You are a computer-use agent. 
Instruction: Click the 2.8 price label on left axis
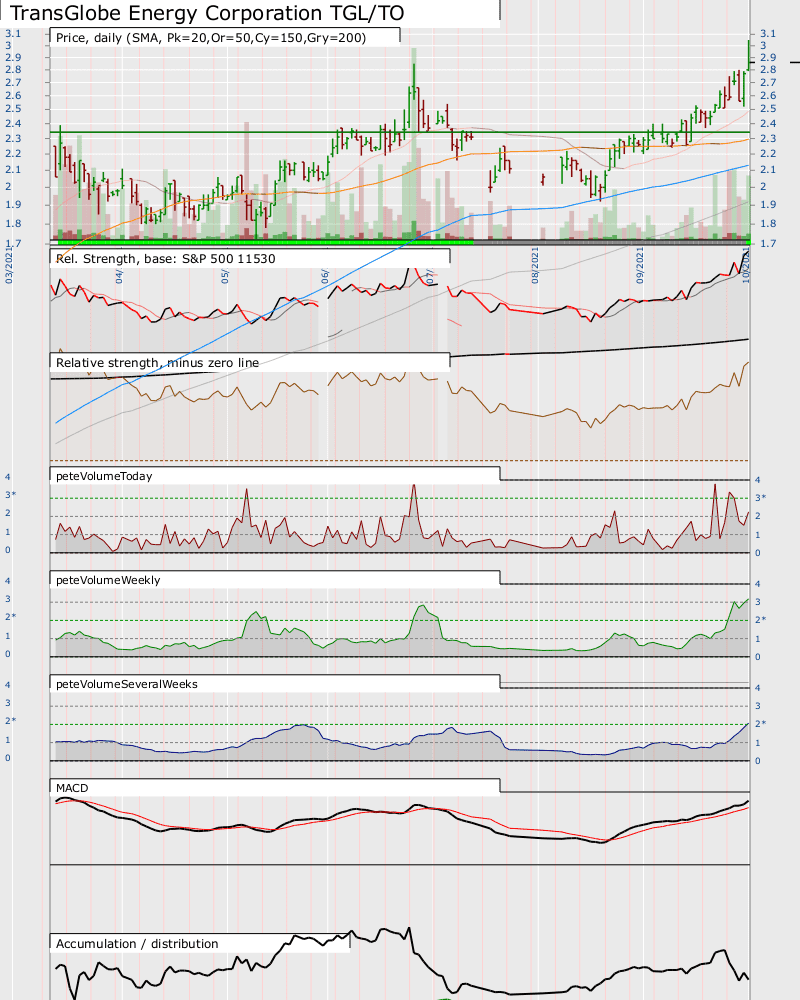[13, 70]
